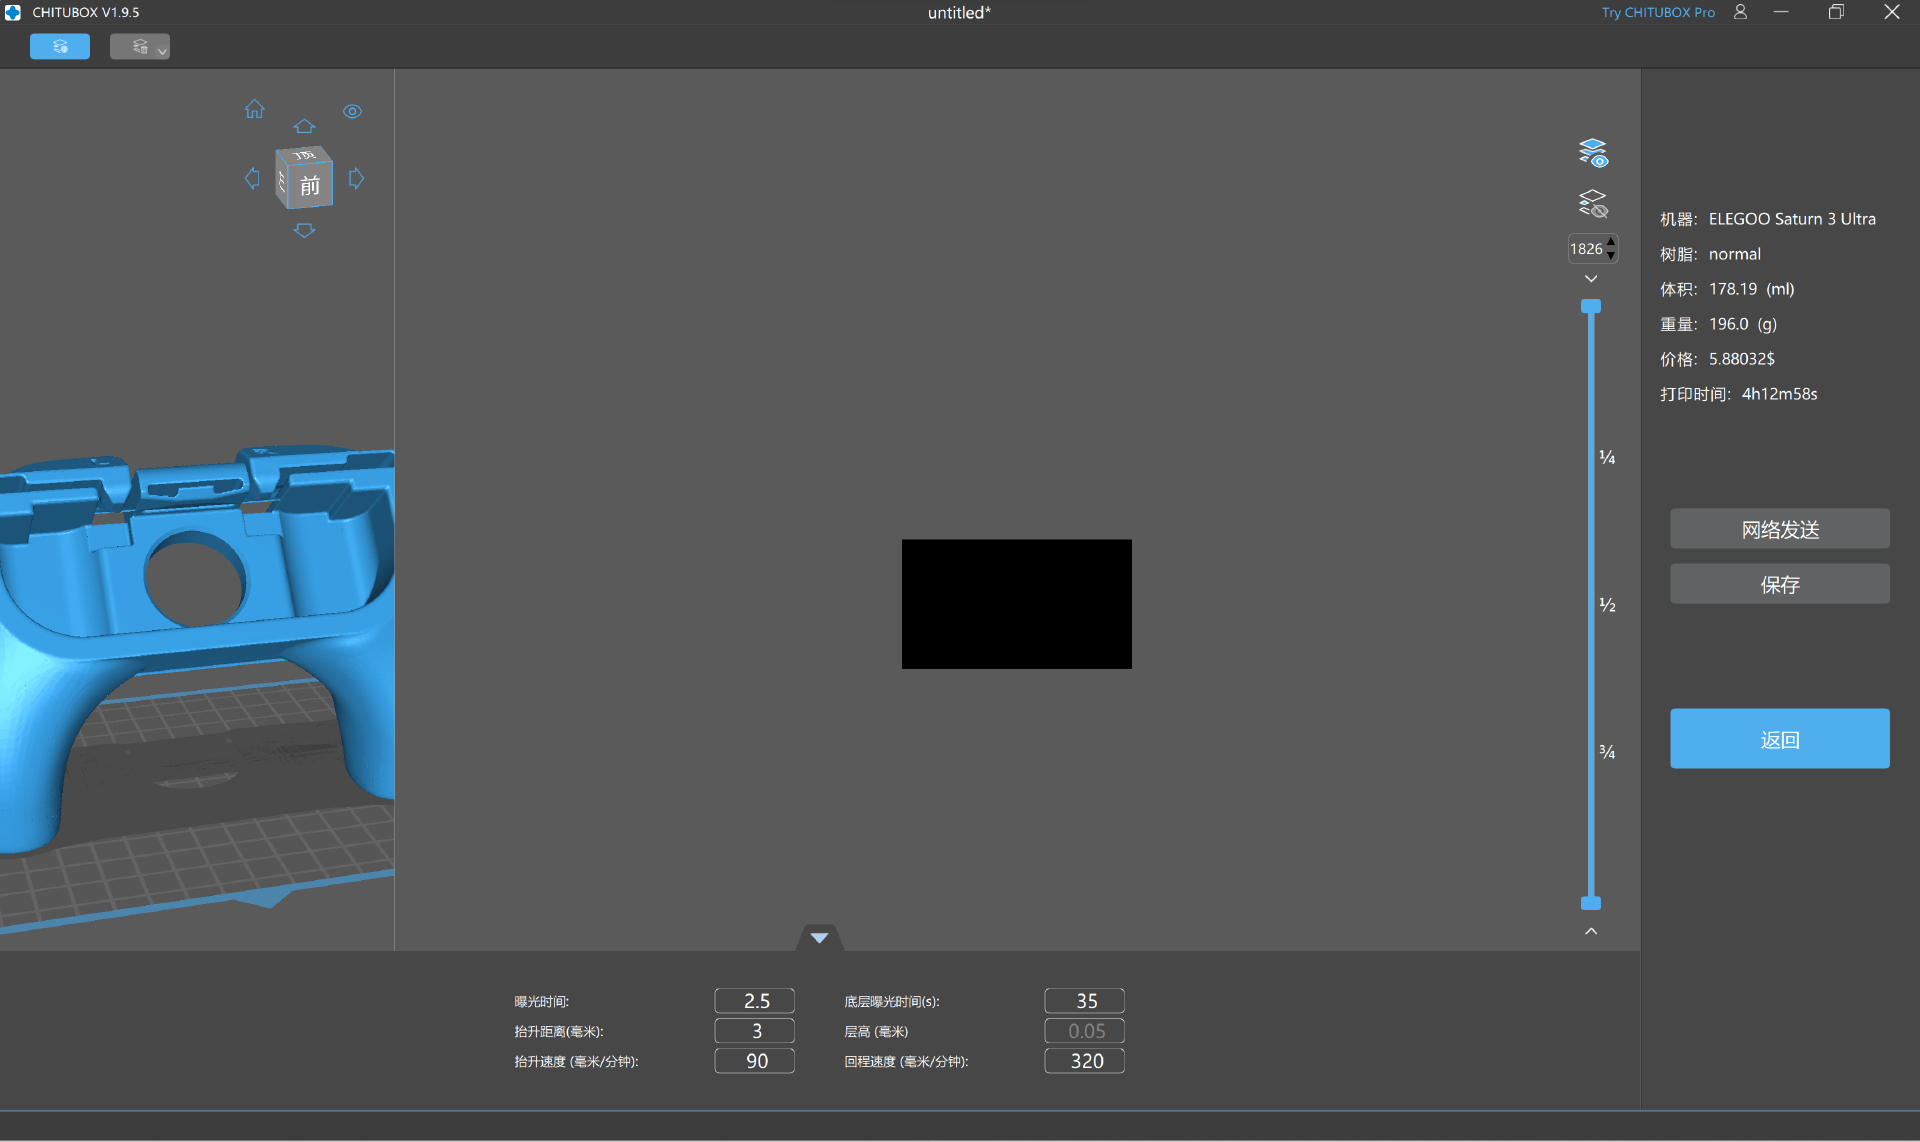Rotate view with the left arrow
This screenshot has height=1142, width=1920.
click(x=252, y=178)
